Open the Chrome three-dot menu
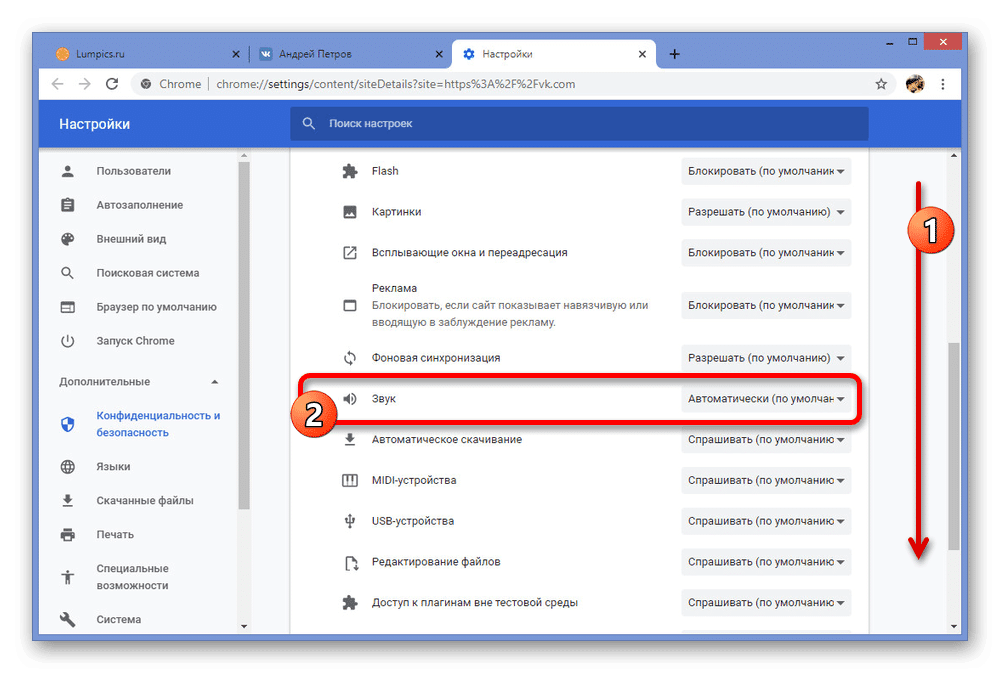Screen dimensions: 1000x673 click(943, 84)
